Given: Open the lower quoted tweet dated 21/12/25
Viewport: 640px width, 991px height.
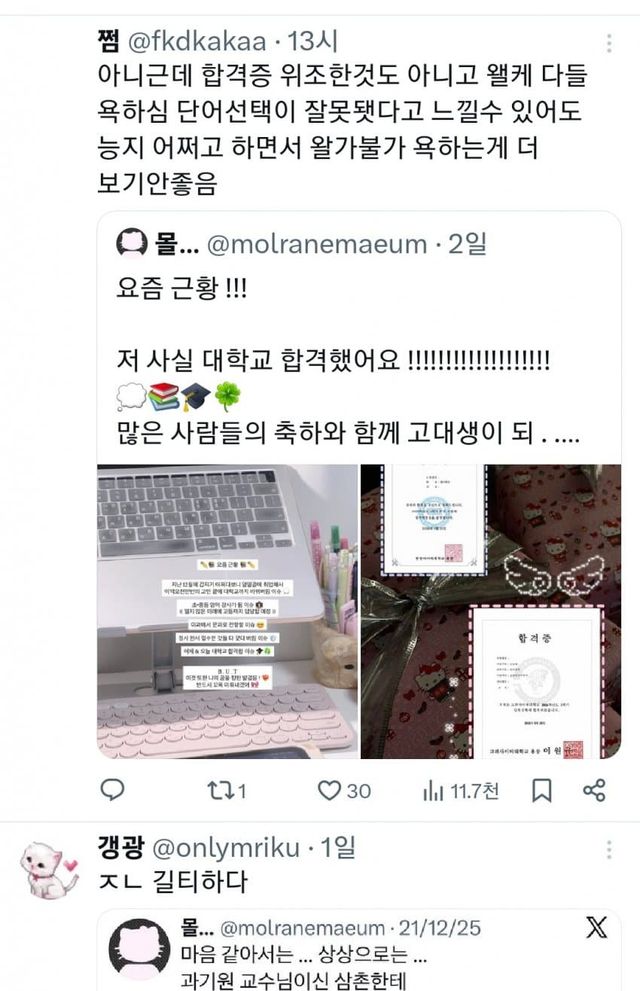Looking at the screenshot, I should pos(358,951).
